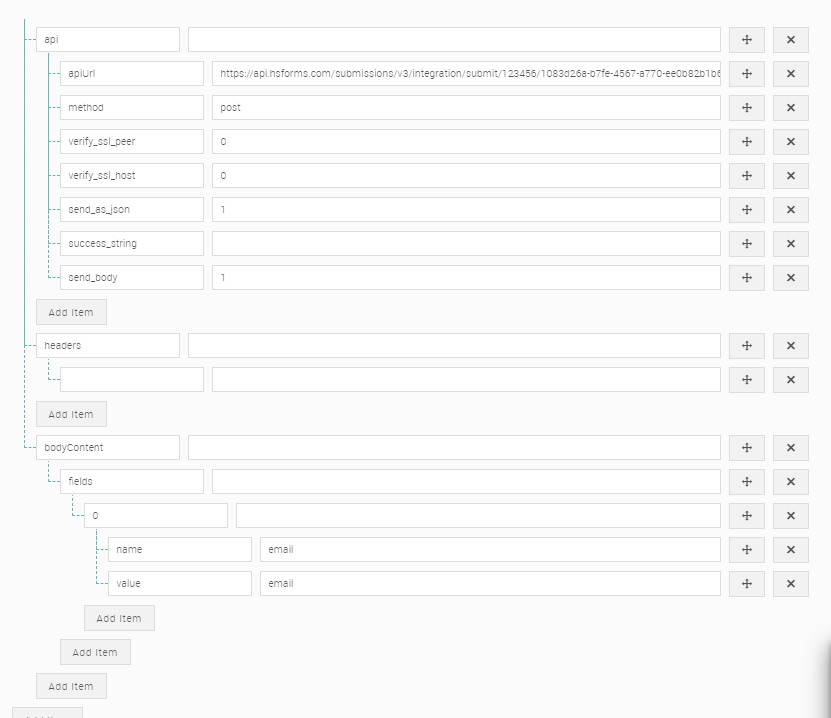The image size is (831, 718).
Task: Click the name value field containing email
Action: click(489, 549)
